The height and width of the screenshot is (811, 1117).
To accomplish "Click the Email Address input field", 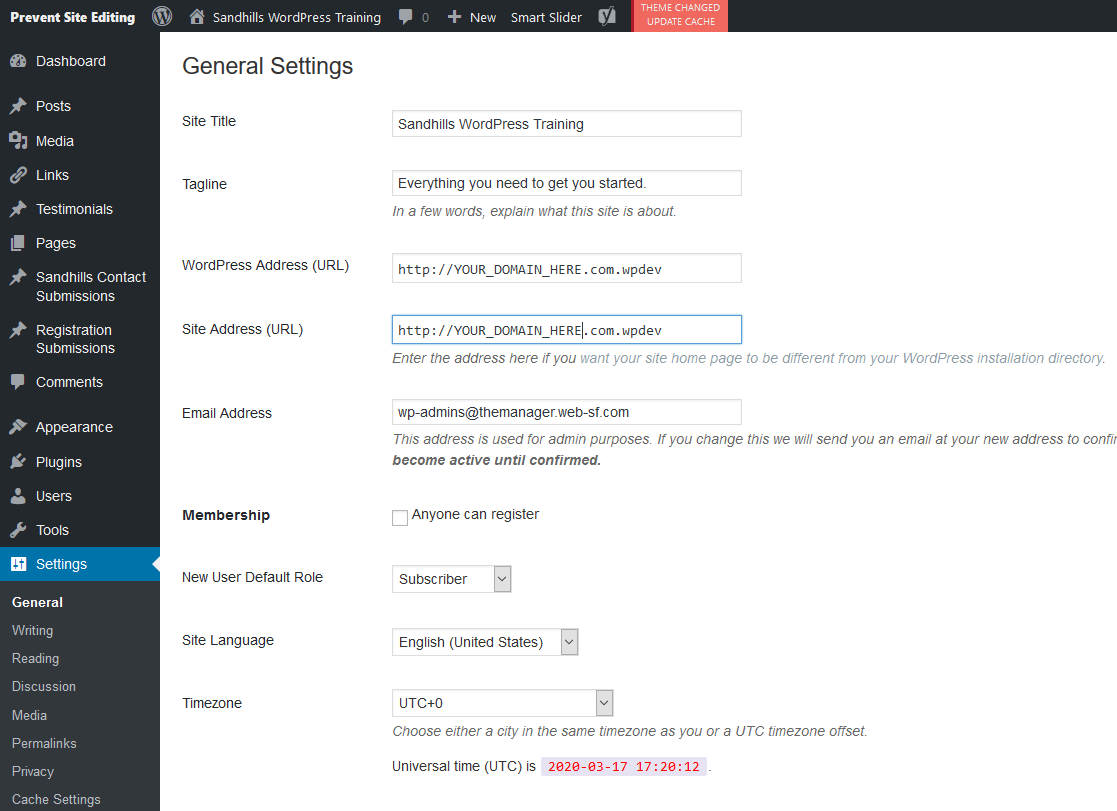I will click(x=566, y=412).
